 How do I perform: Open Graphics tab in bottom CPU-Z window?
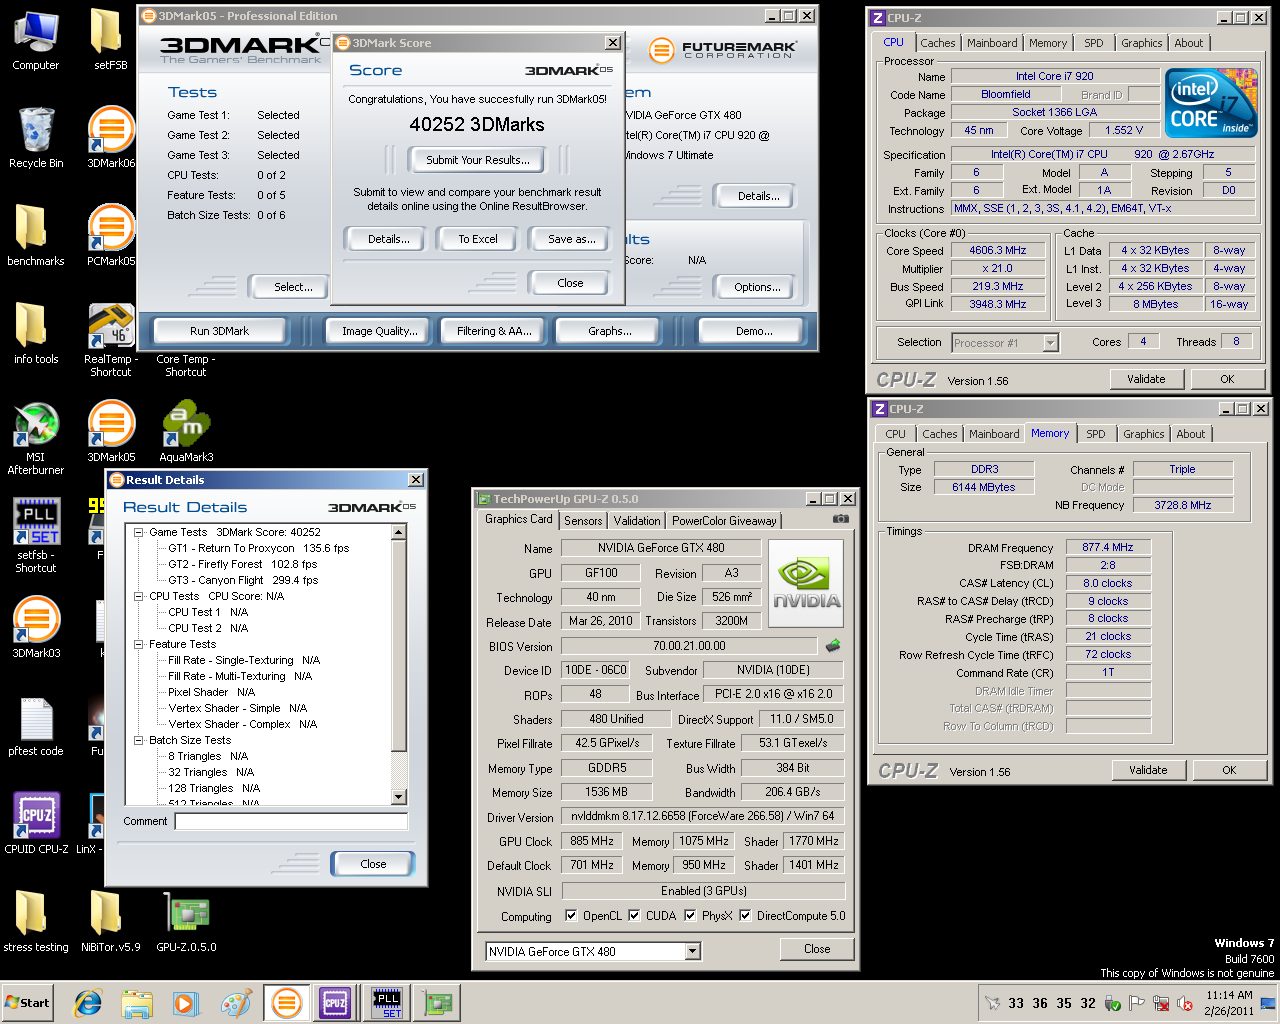1143,434
